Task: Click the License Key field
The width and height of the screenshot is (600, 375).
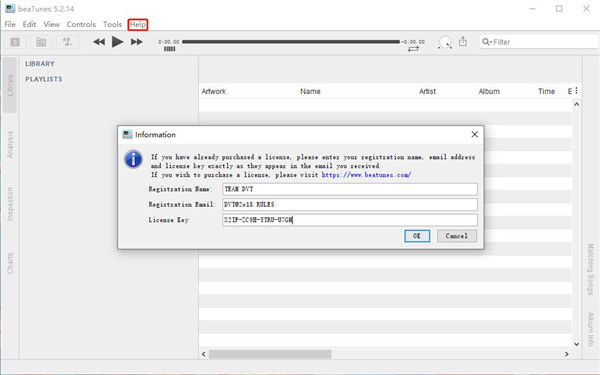Action: coord(350,220)
